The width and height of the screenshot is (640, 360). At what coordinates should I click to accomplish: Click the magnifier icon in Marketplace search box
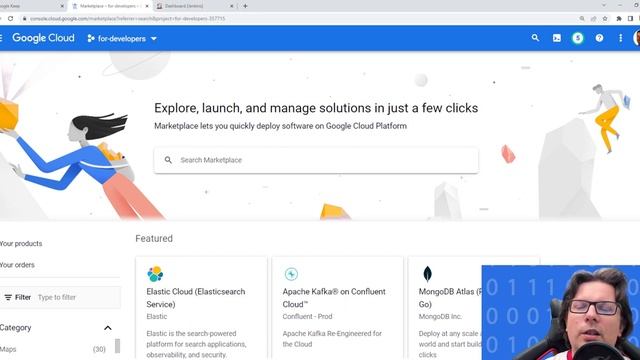(168, 160)
